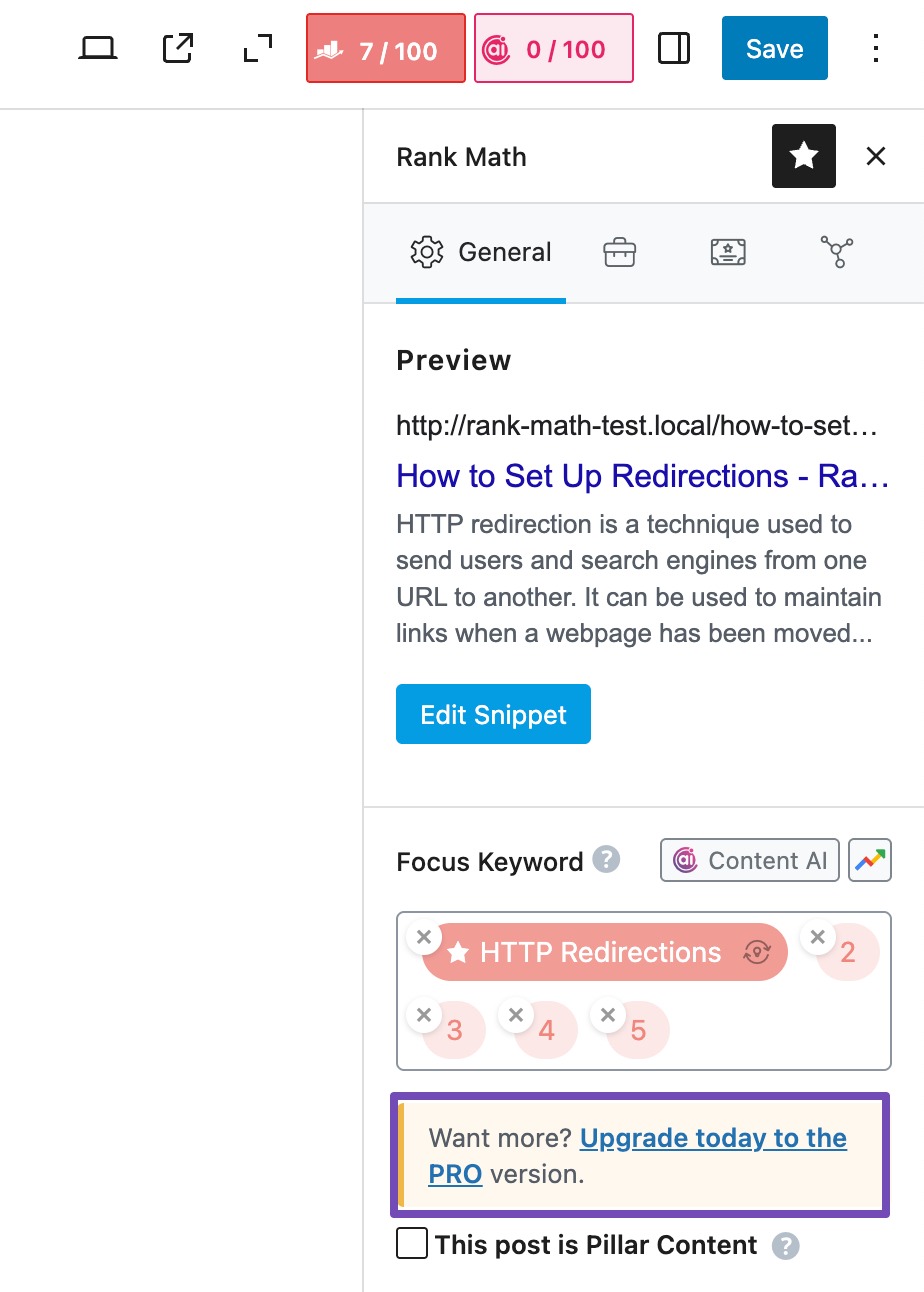924x1292 pixels.
Task: Unpin Rank Math star from toolbar
Action: [803, 156]
